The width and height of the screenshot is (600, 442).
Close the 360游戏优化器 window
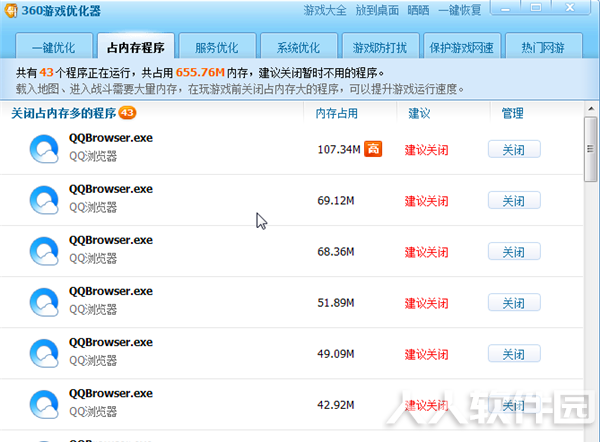pos(570,8)
